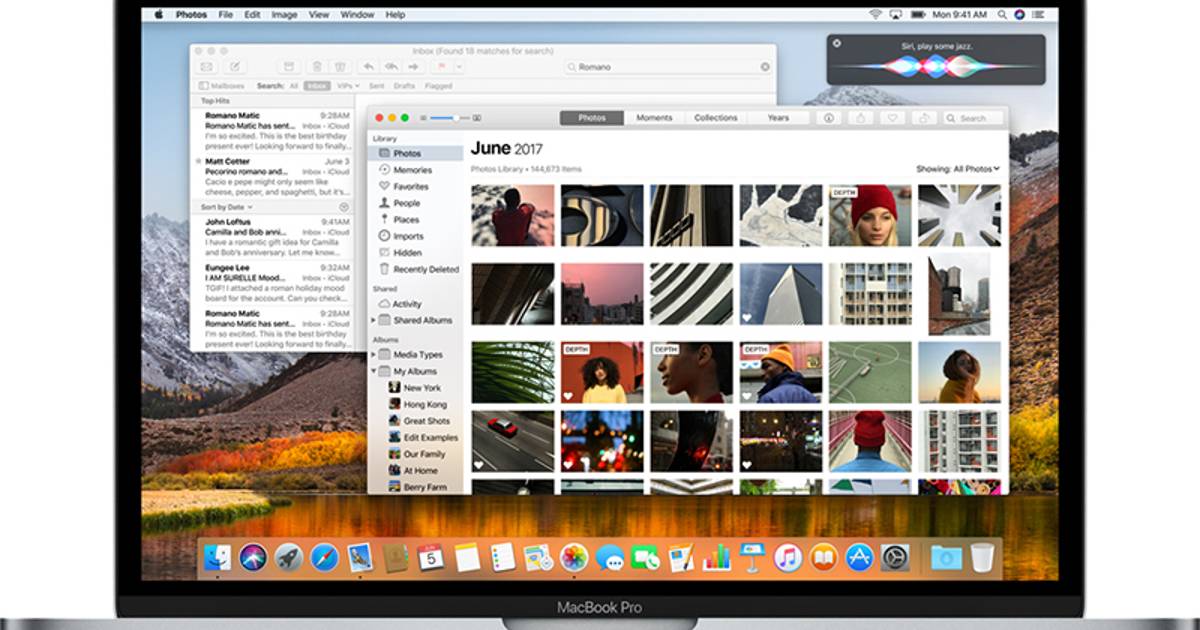This screenshot has height=630, width=1200.
Task: Open Recently Deleted trash item
Action: (424, 269)
